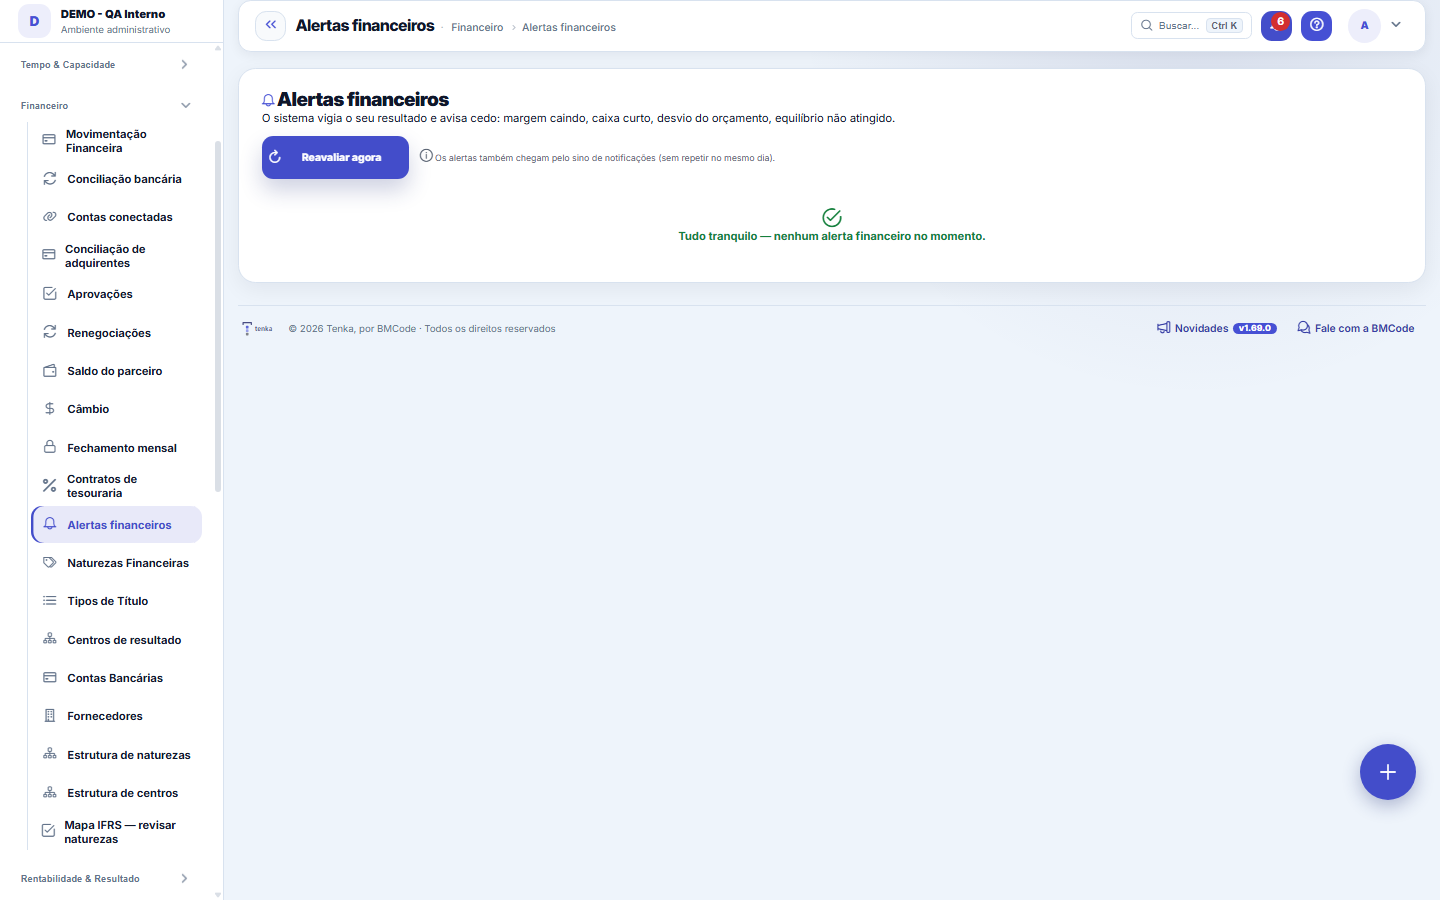Viewport: 1440px width, 900px height.
Task: Open Contas Bancárias menu item
Action: pyautogui.click(x=116, y=678)
